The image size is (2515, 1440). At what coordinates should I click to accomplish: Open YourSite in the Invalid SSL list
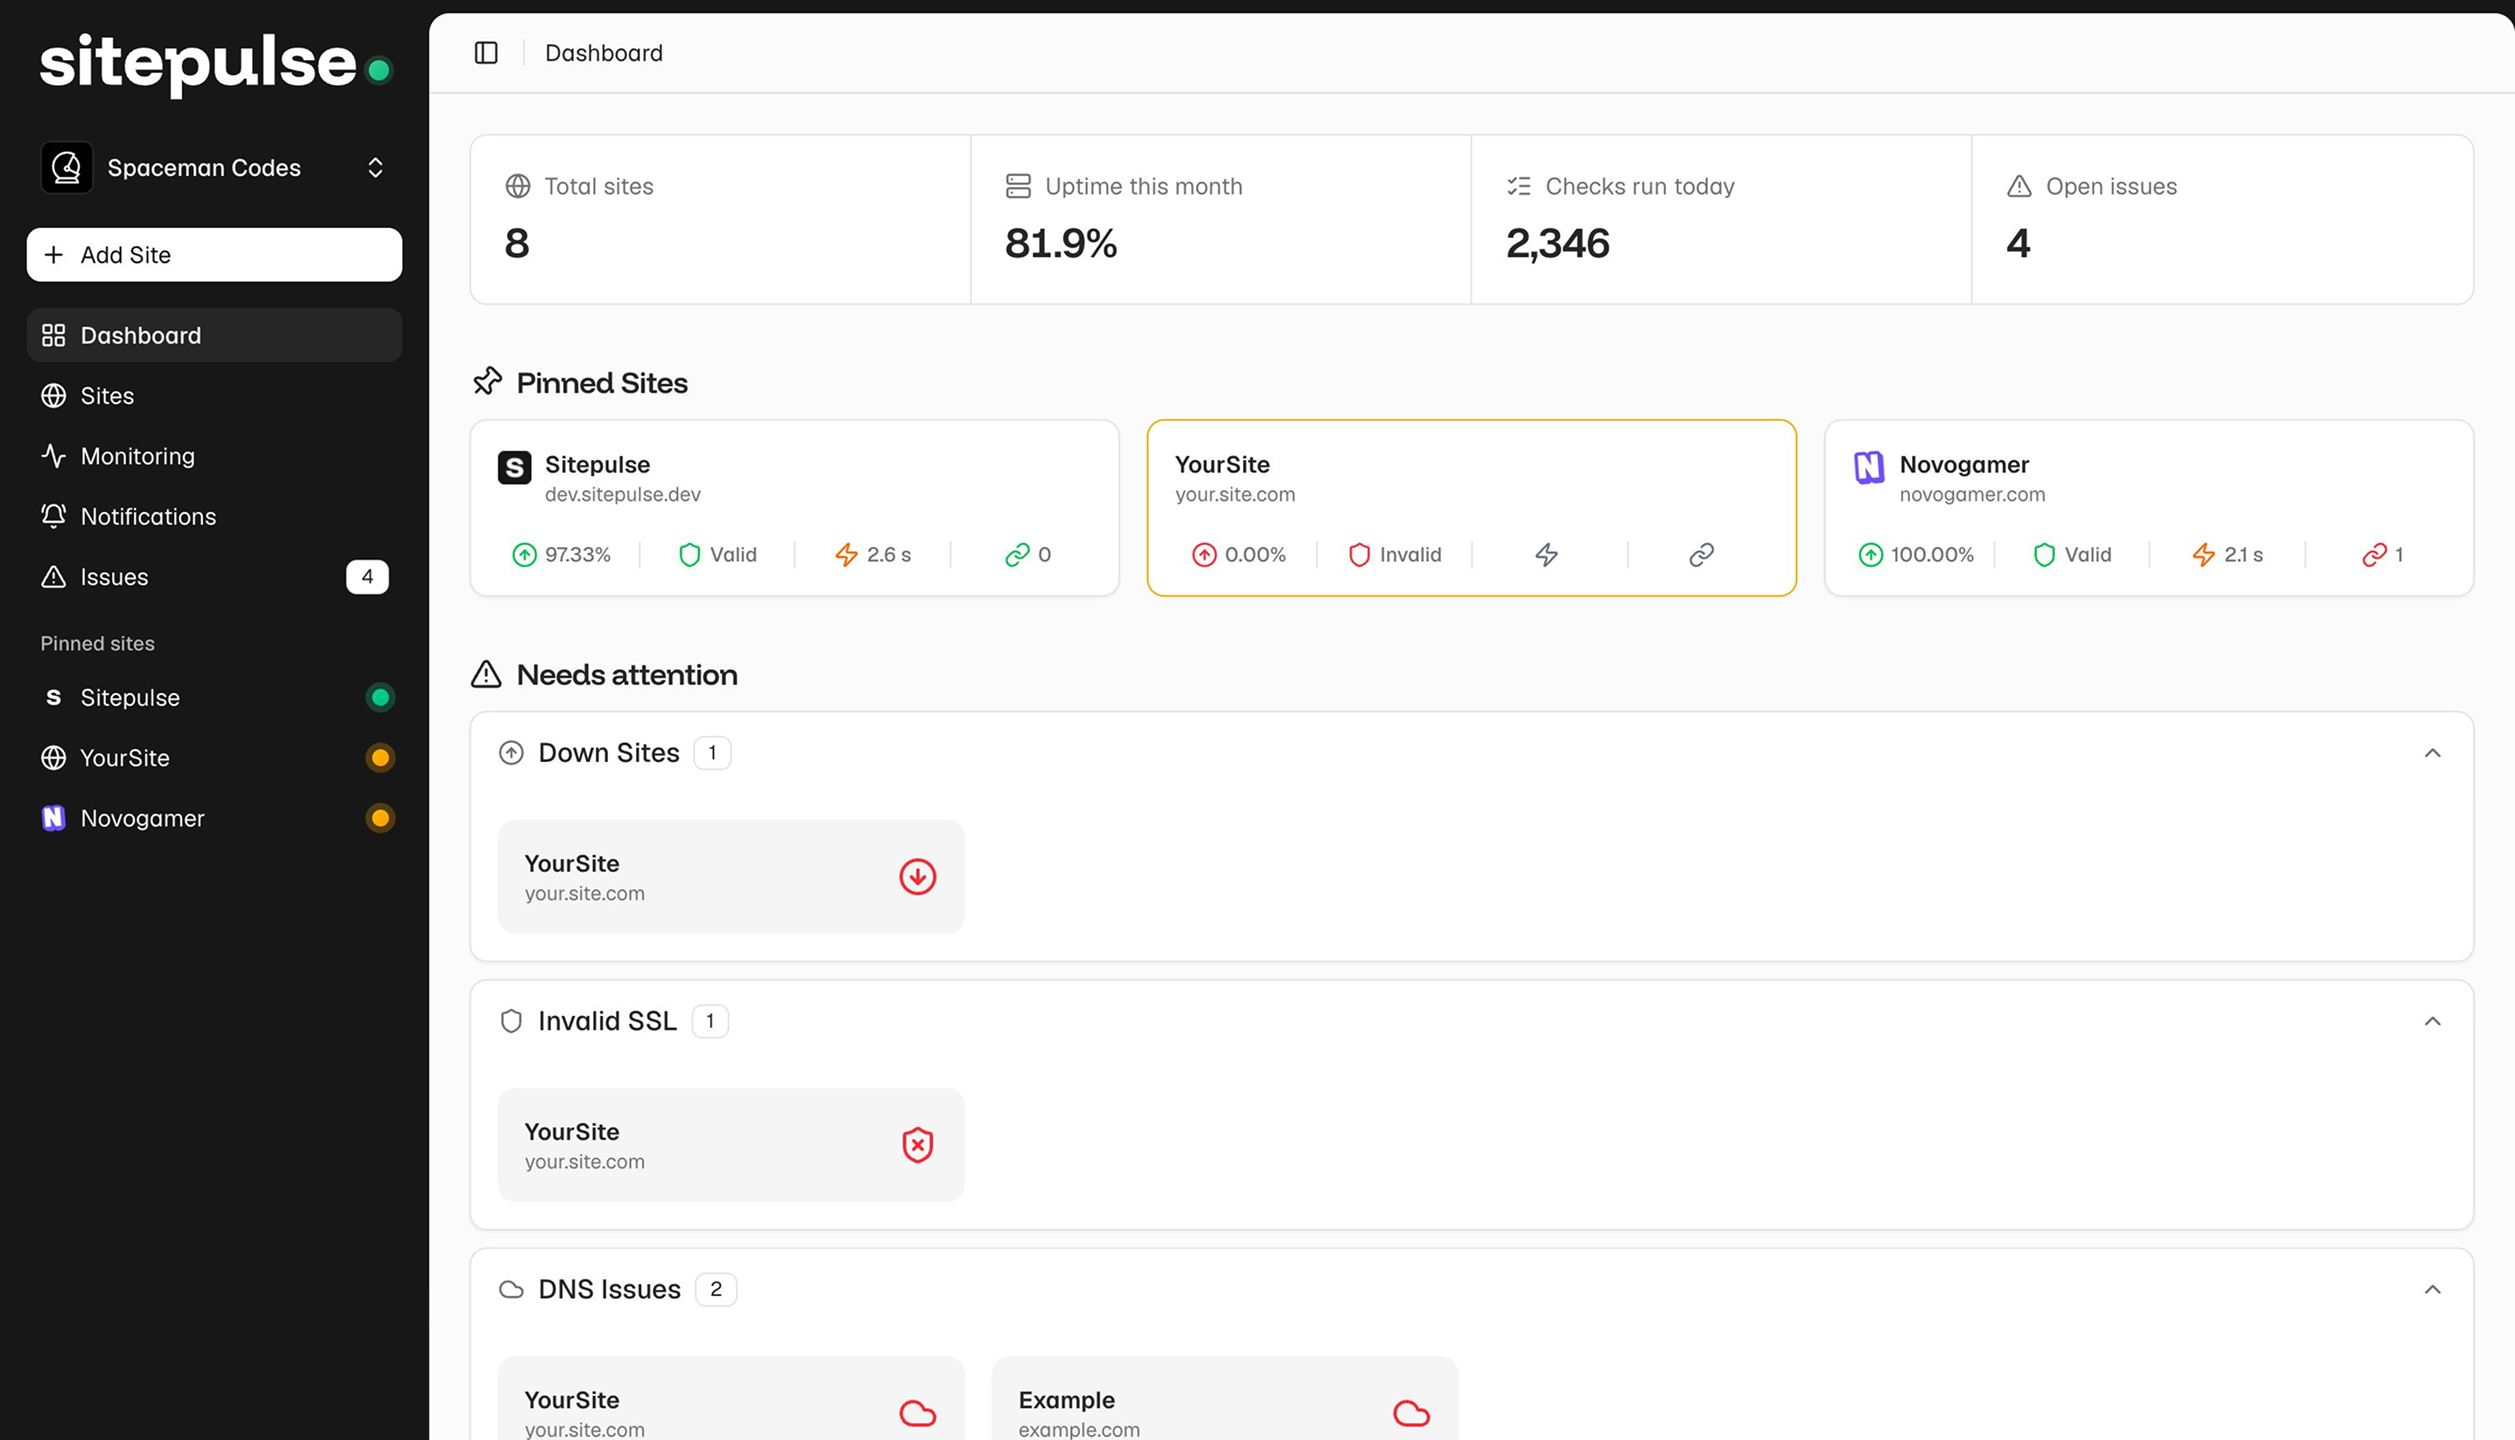(x=731, y=1145)
